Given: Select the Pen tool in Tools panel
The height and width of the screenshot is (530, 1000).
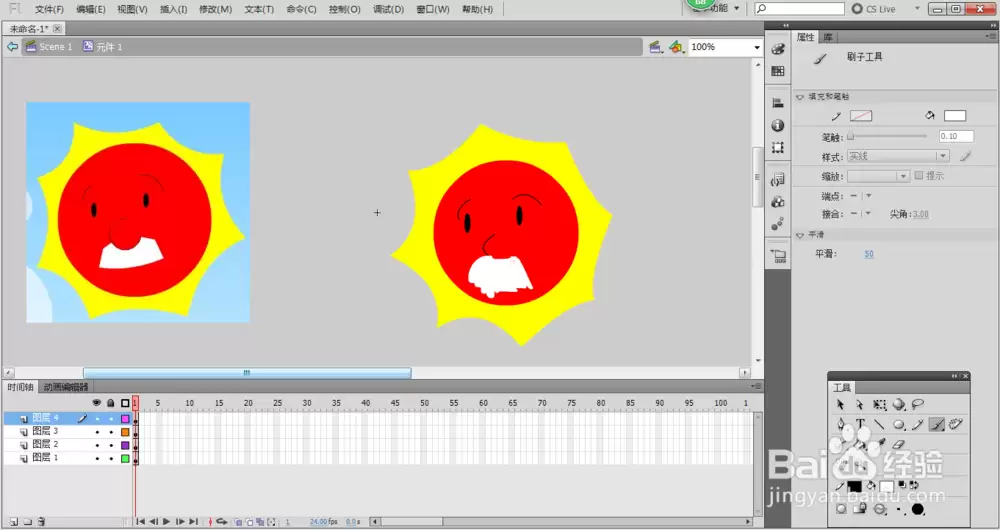Looking at the screenshot, I should click(x=841, y=424).
